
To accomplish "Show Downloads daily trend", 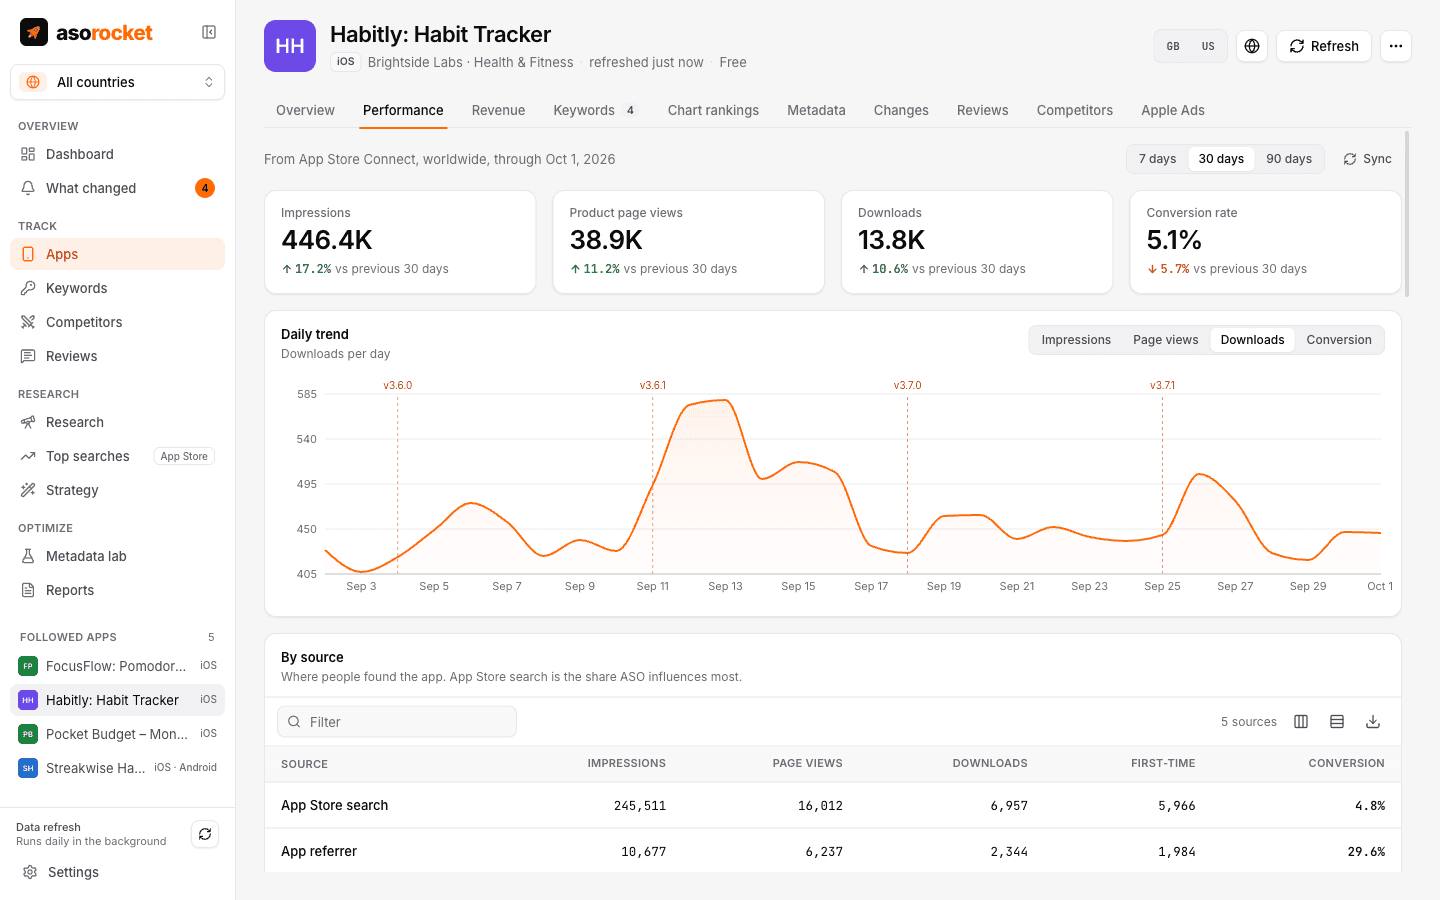I will click(x=1252, y=340).
